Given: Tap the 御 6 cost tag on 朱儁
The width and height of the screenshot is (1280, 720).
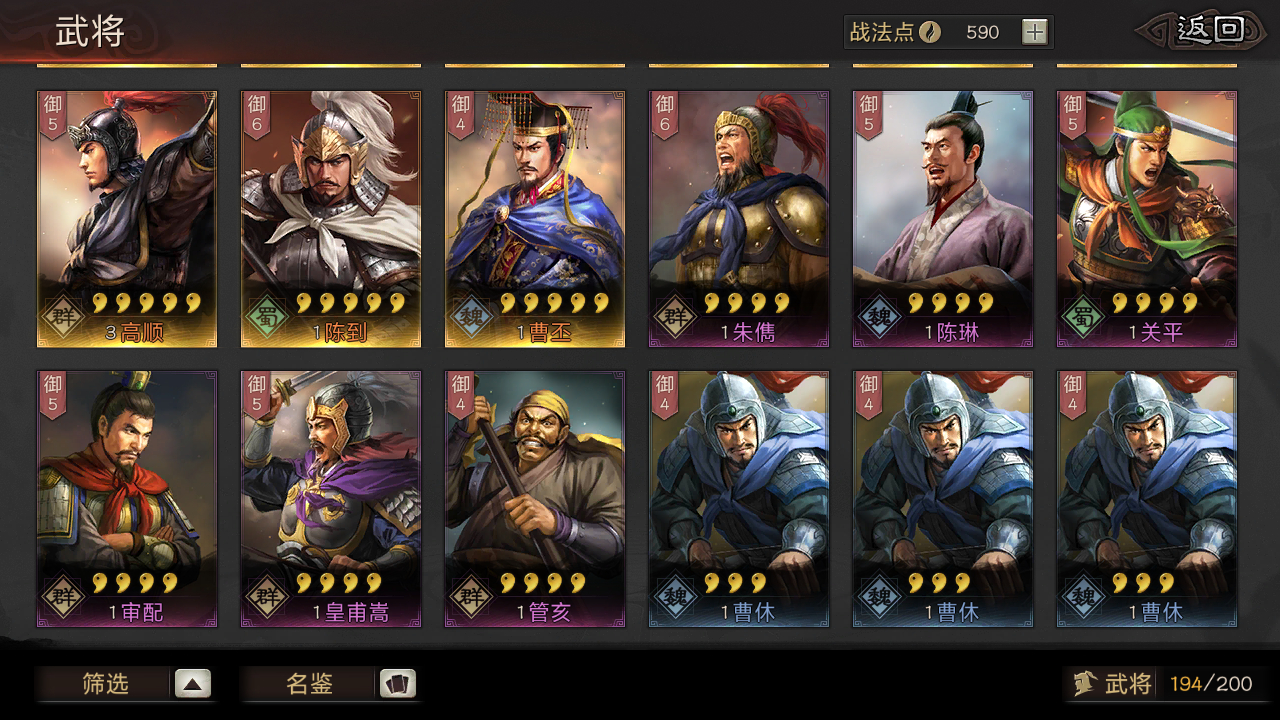Looking at the screenshot, I should (664, 115).
